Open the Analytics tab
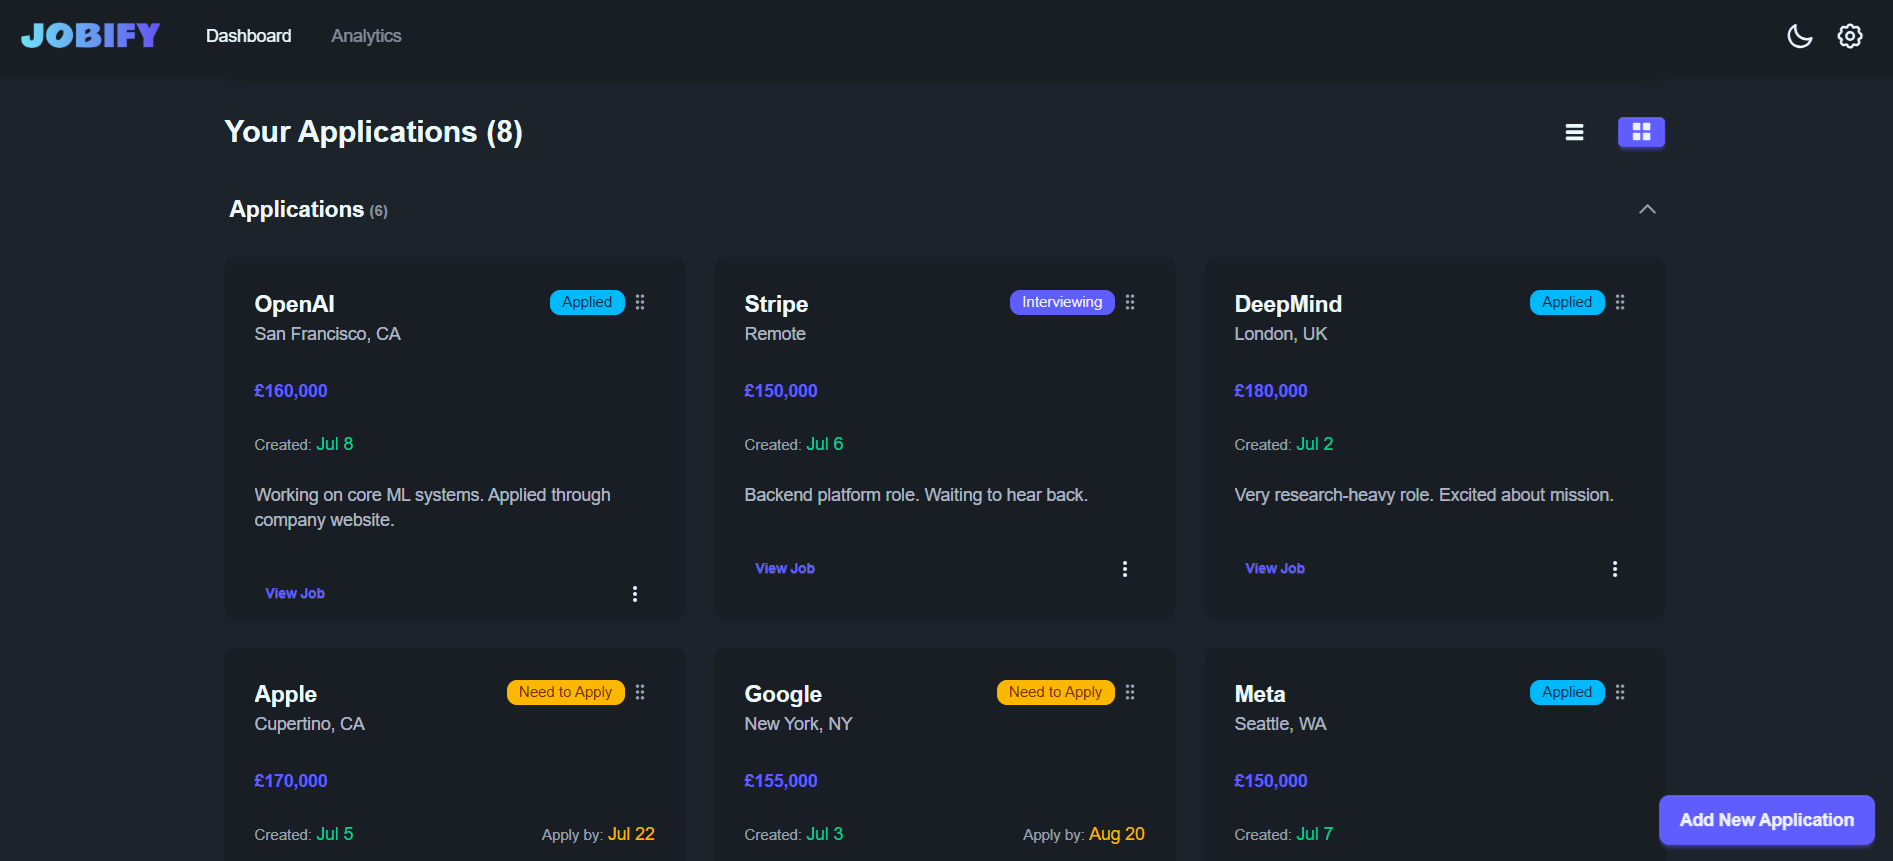The height and width of the screenshot is (861, 1893). coord(366,36)
